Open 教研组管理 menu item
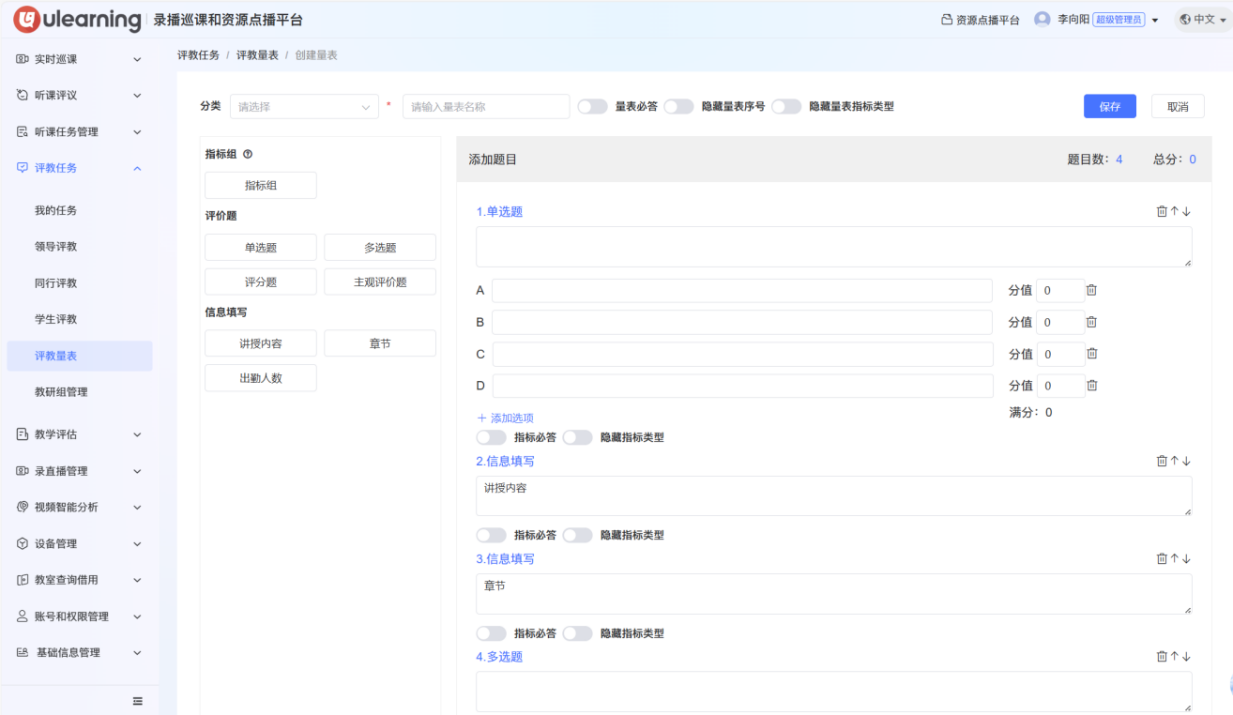The height and width of the screenshot is (715, 1233). 61,392
